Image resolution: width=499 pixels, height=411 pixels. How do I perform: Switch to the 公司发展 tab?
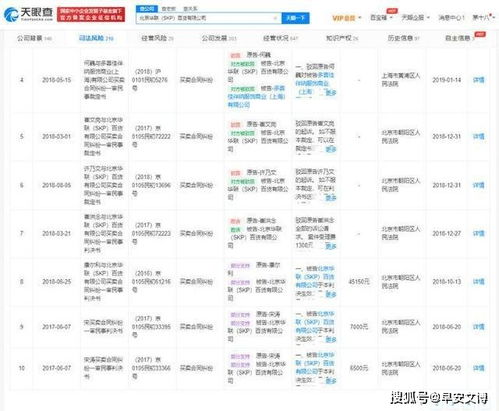click(x=219, y=38)
